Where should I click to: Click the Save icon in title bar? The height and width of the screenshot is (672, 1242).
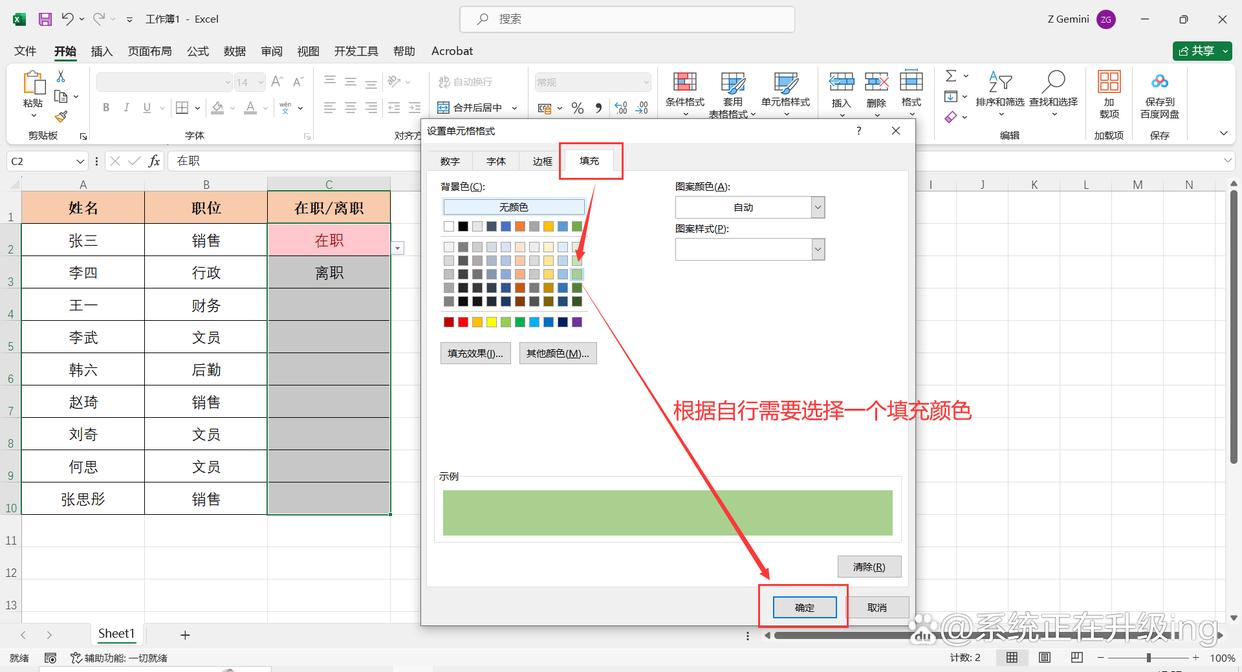(x=45, y=19)
